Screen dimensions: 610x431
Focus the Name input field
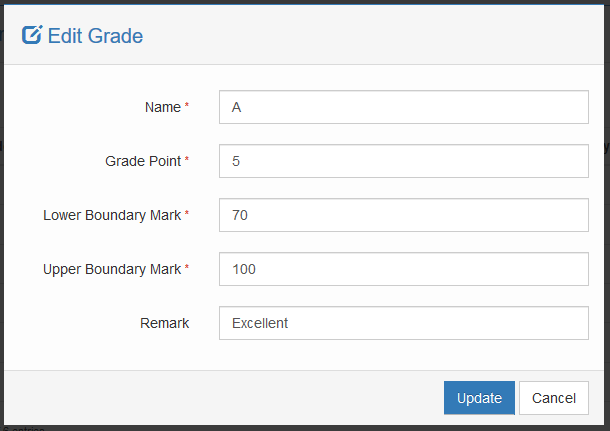pyautogui.click(x=403, y=107)
